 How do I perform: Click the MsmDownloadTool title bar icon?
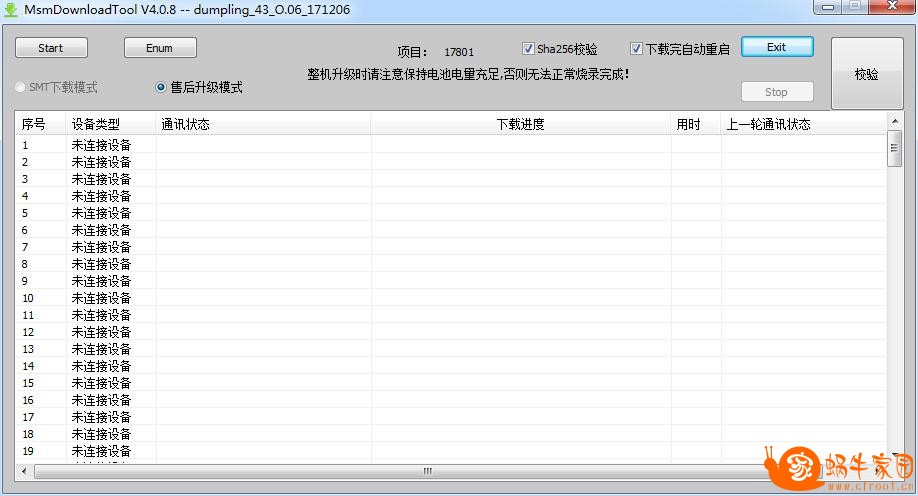(11, 9)
